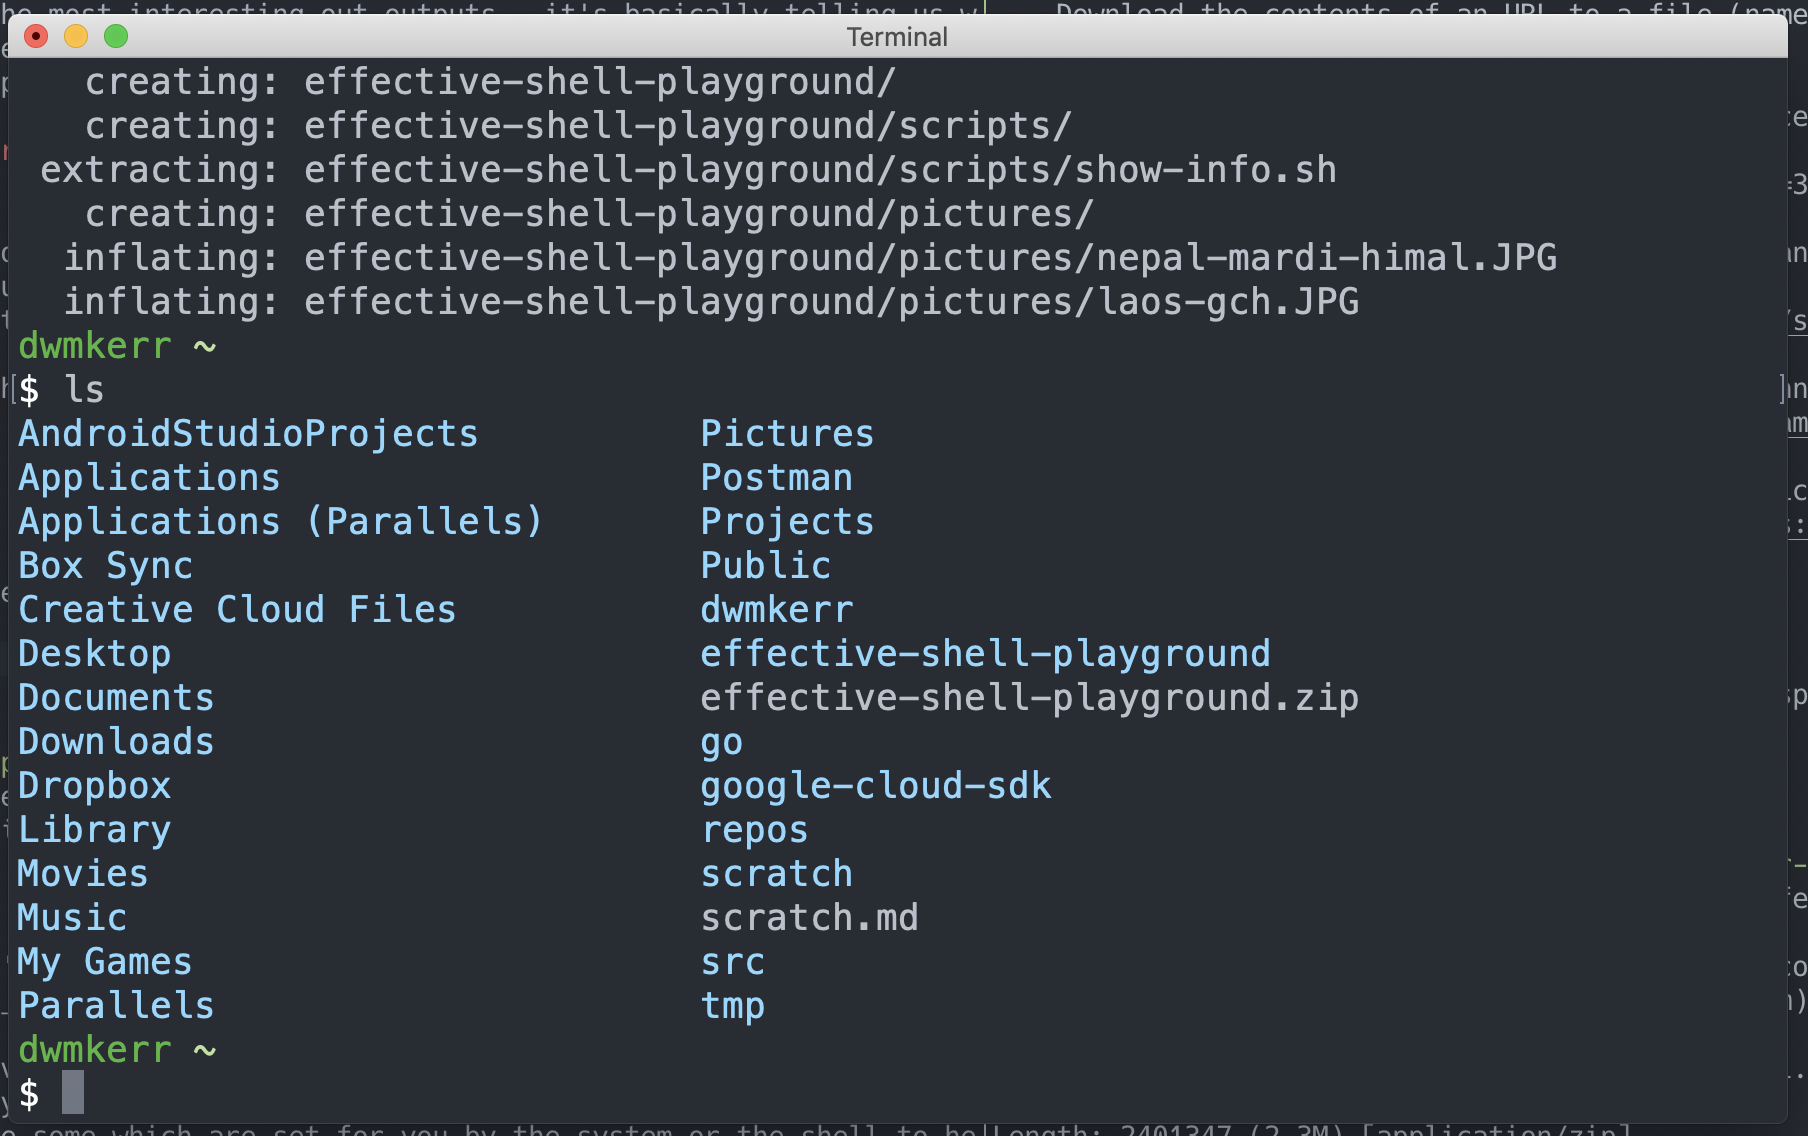Click the Documents directory name
Image resolution: width=1808 pixels, height=1136 pixels.
pyautogui.click(x=116, y=698)
